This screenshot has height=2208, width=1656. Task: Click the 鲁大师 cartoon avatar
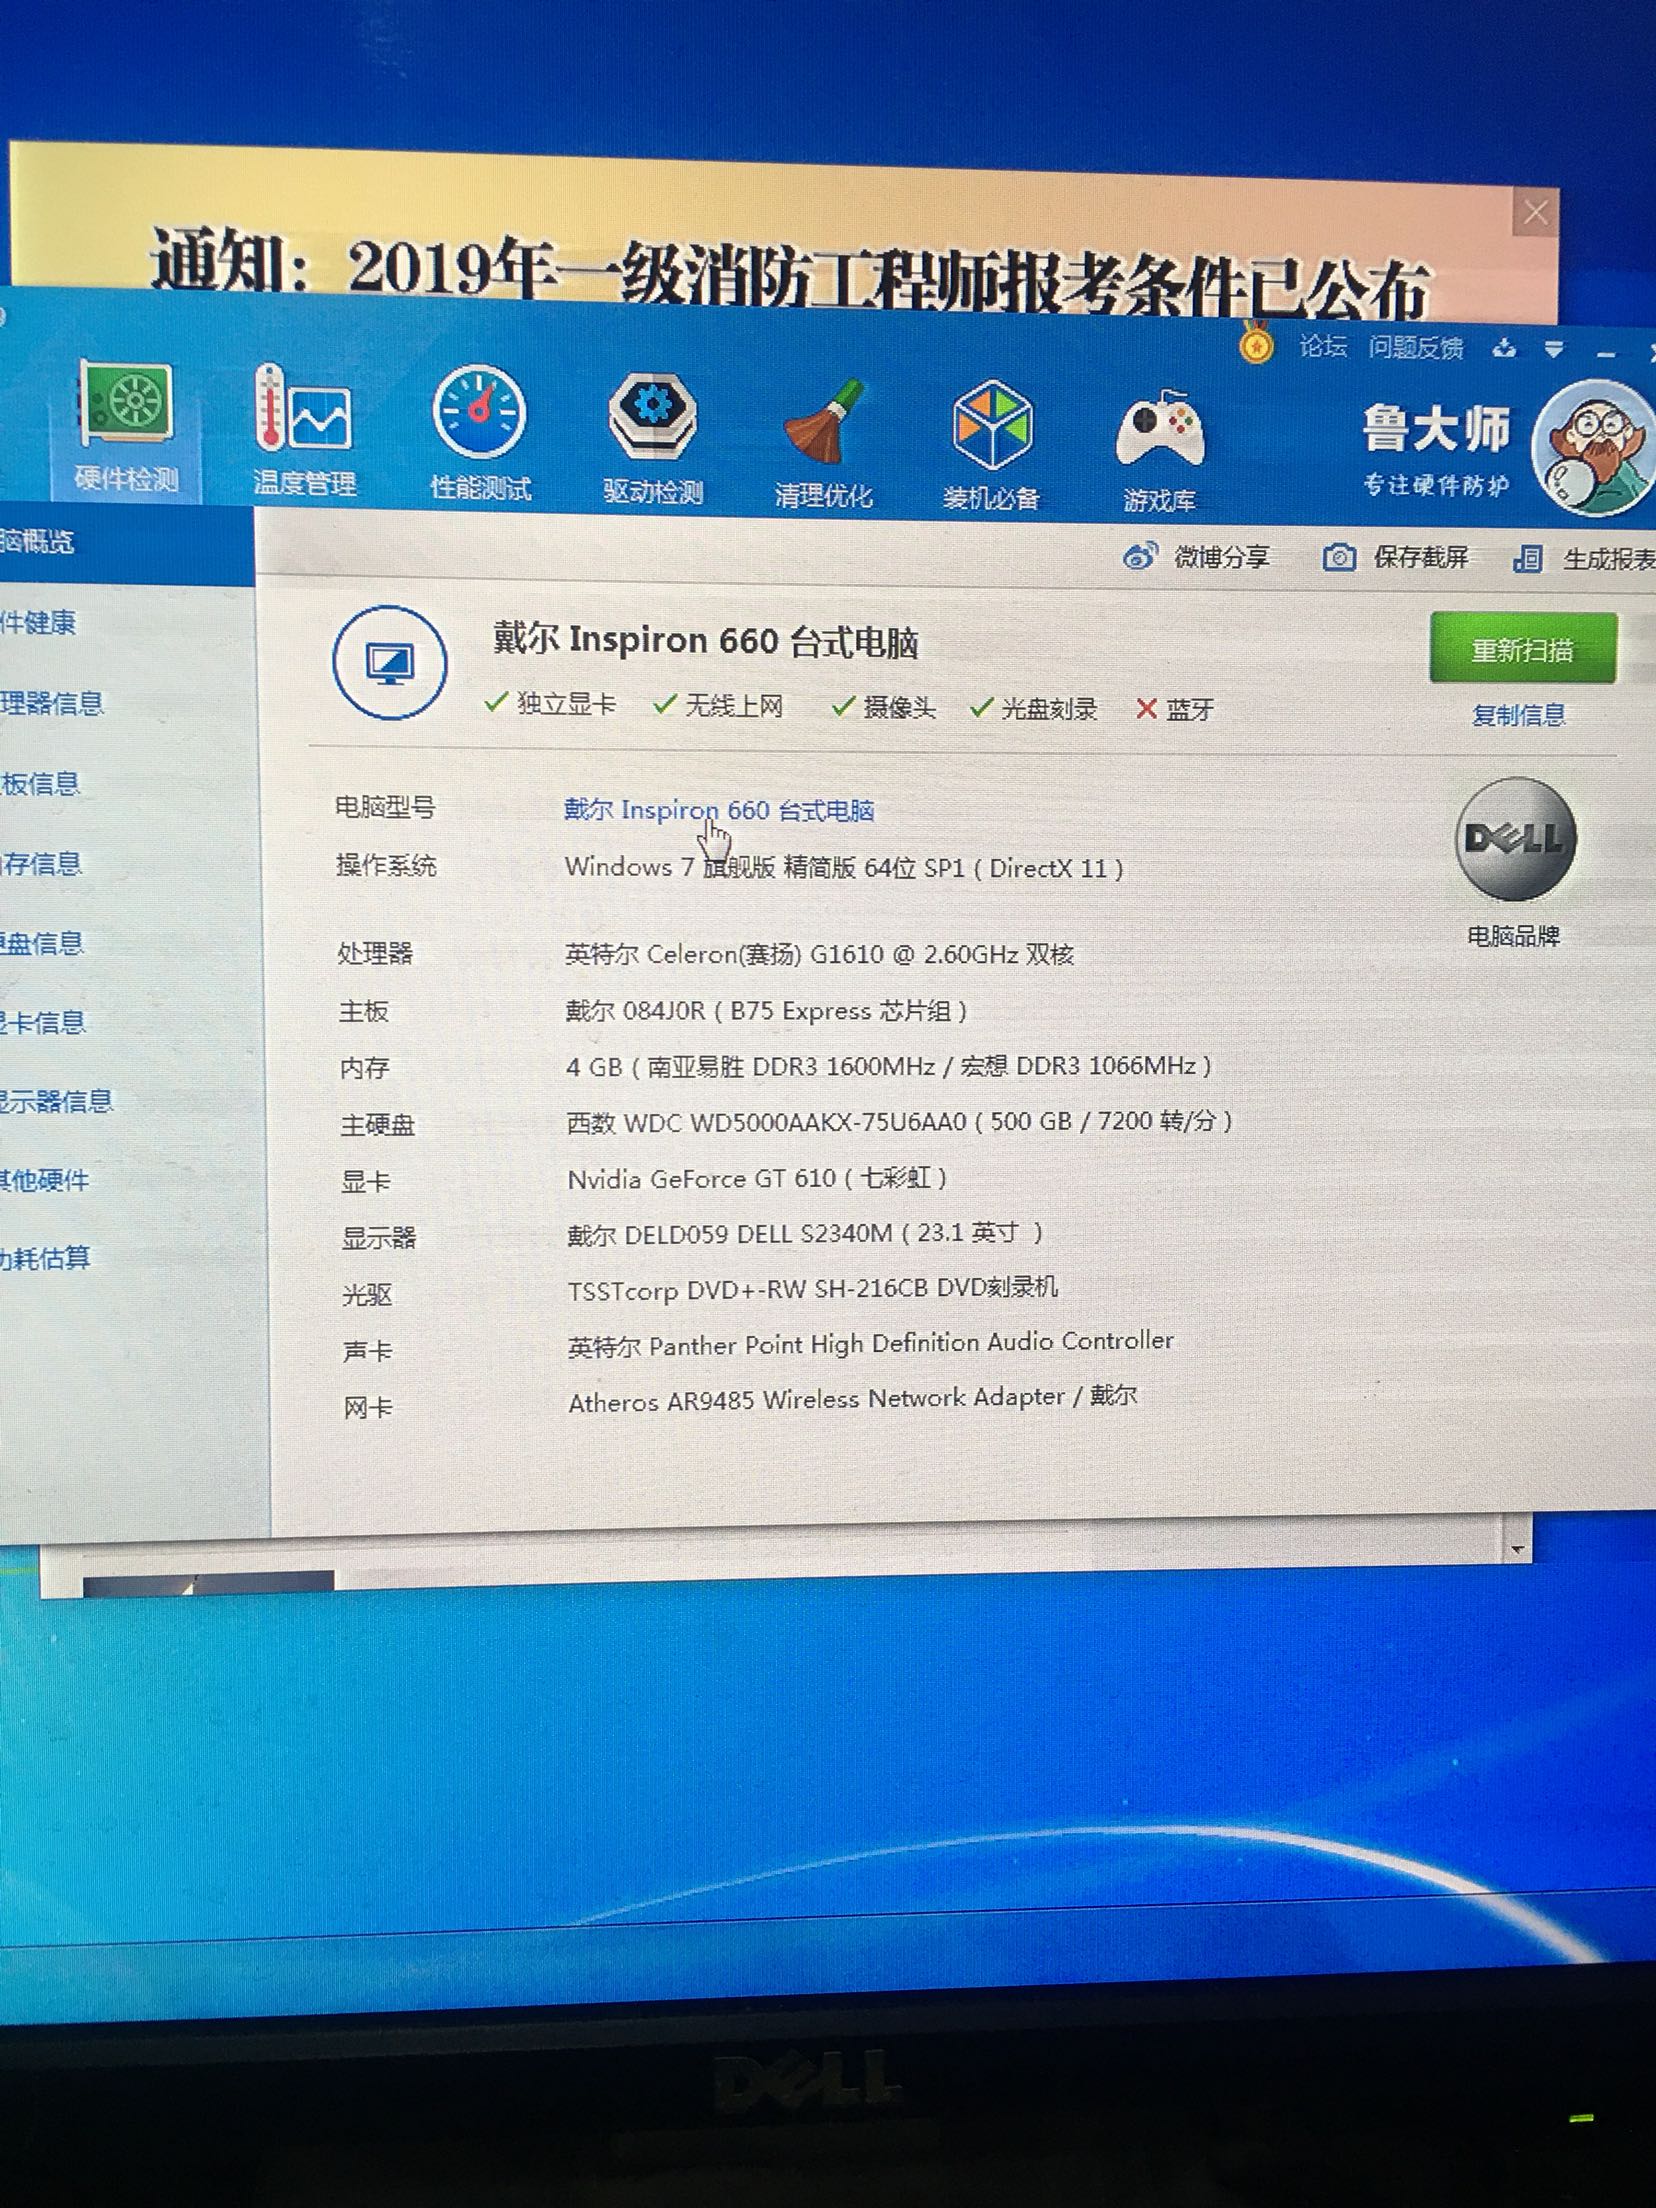[x=1595, y=446]
